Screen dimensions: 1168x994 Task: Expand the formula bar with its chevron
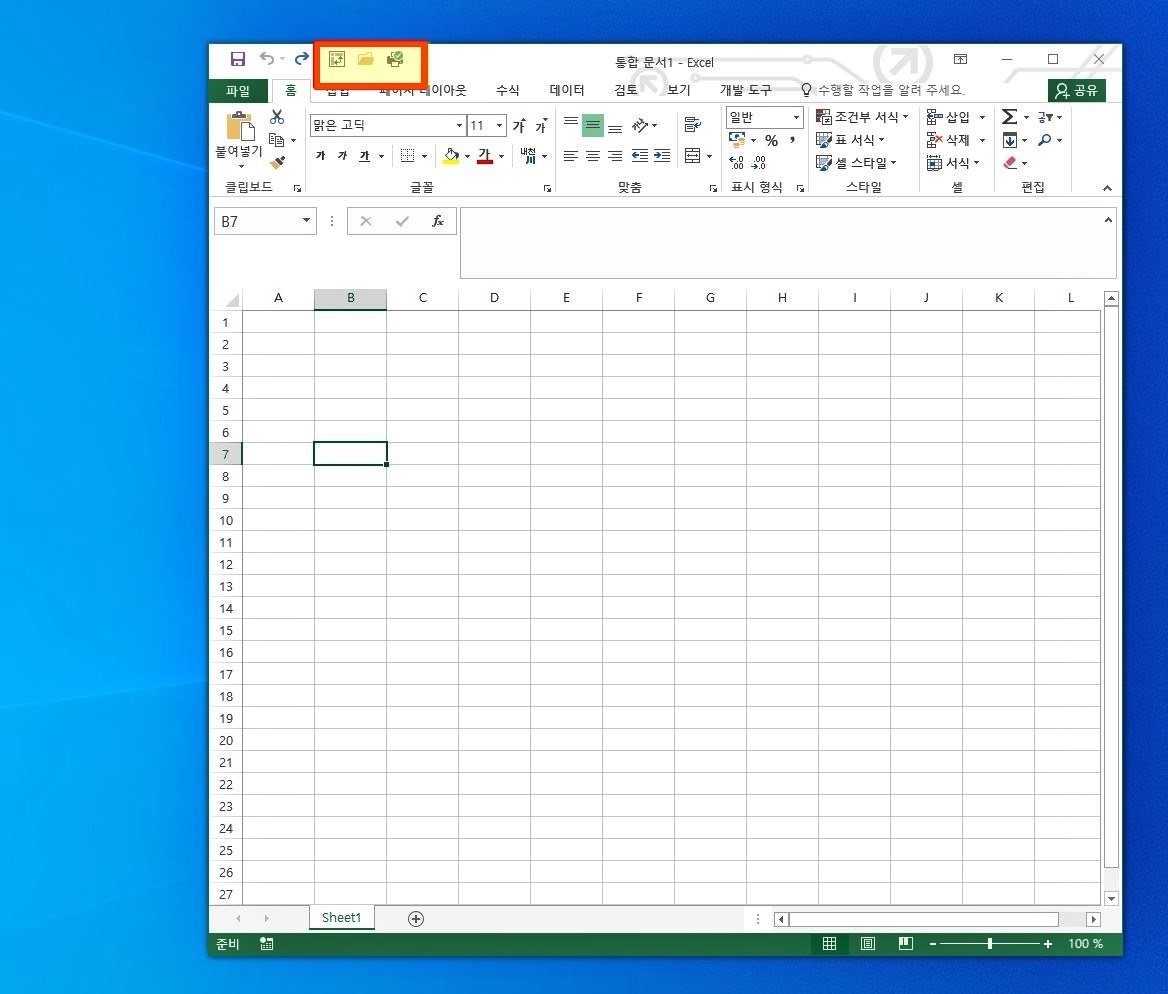[1108, 220]
